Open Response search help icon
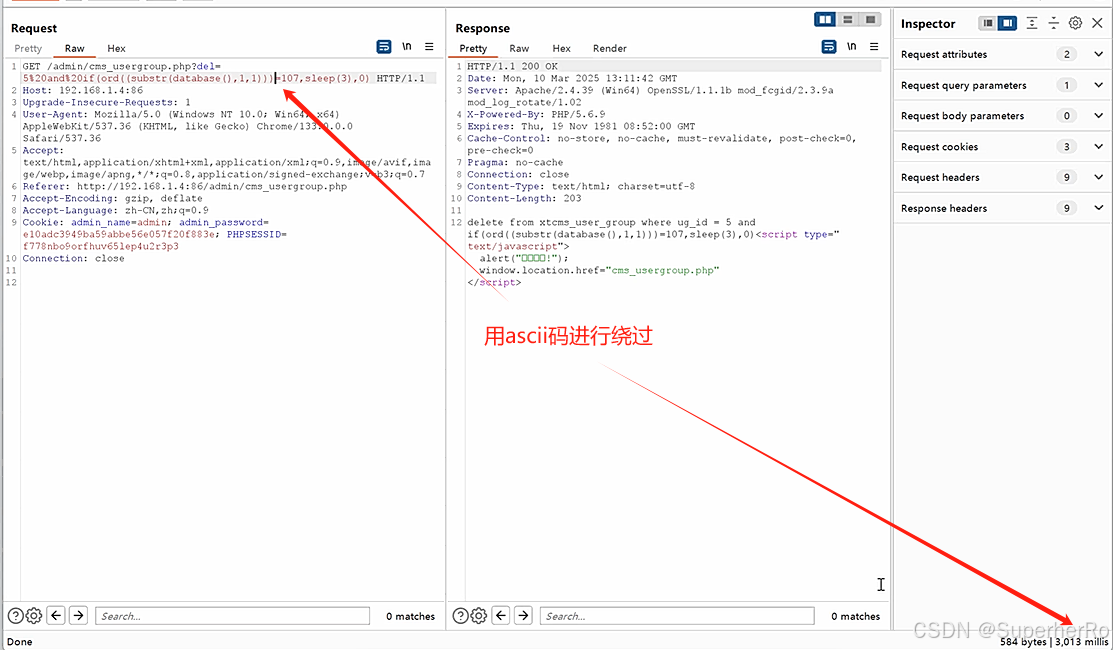1113x650 pixels. (461, 616)
